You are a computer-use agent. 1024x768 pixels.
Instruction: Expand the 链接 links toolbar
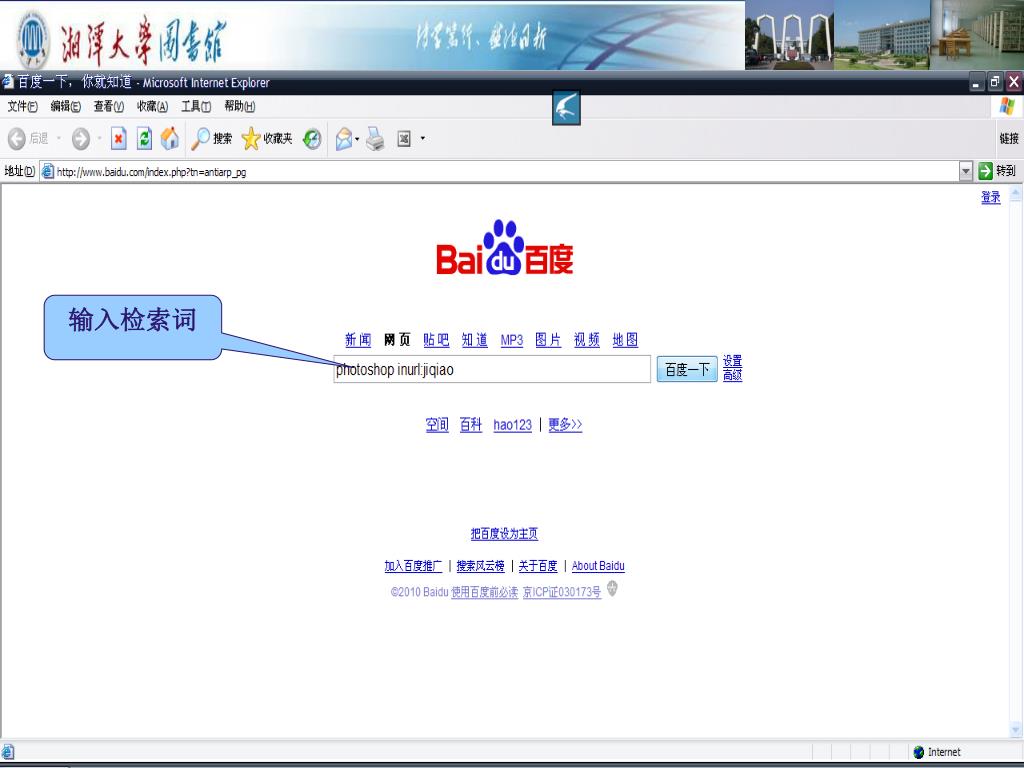pos(1009,138)
